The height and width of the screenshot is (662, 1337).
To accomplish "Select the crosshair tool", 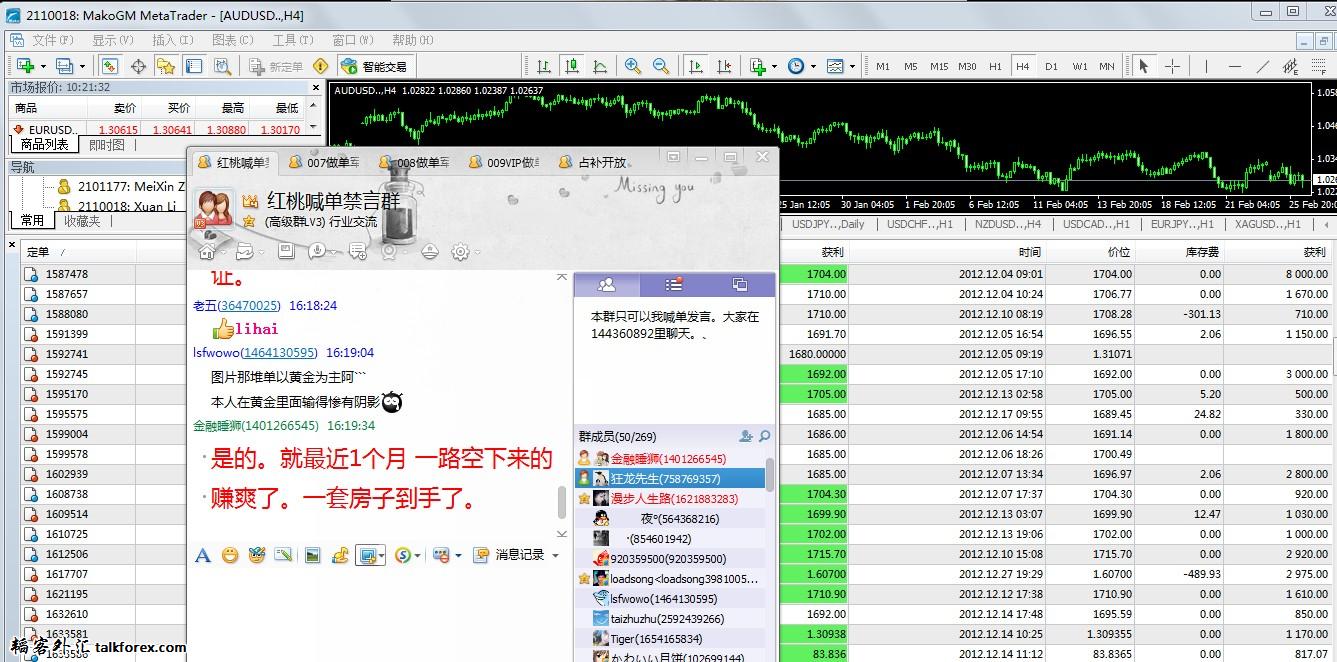I will coord(1172,66).
